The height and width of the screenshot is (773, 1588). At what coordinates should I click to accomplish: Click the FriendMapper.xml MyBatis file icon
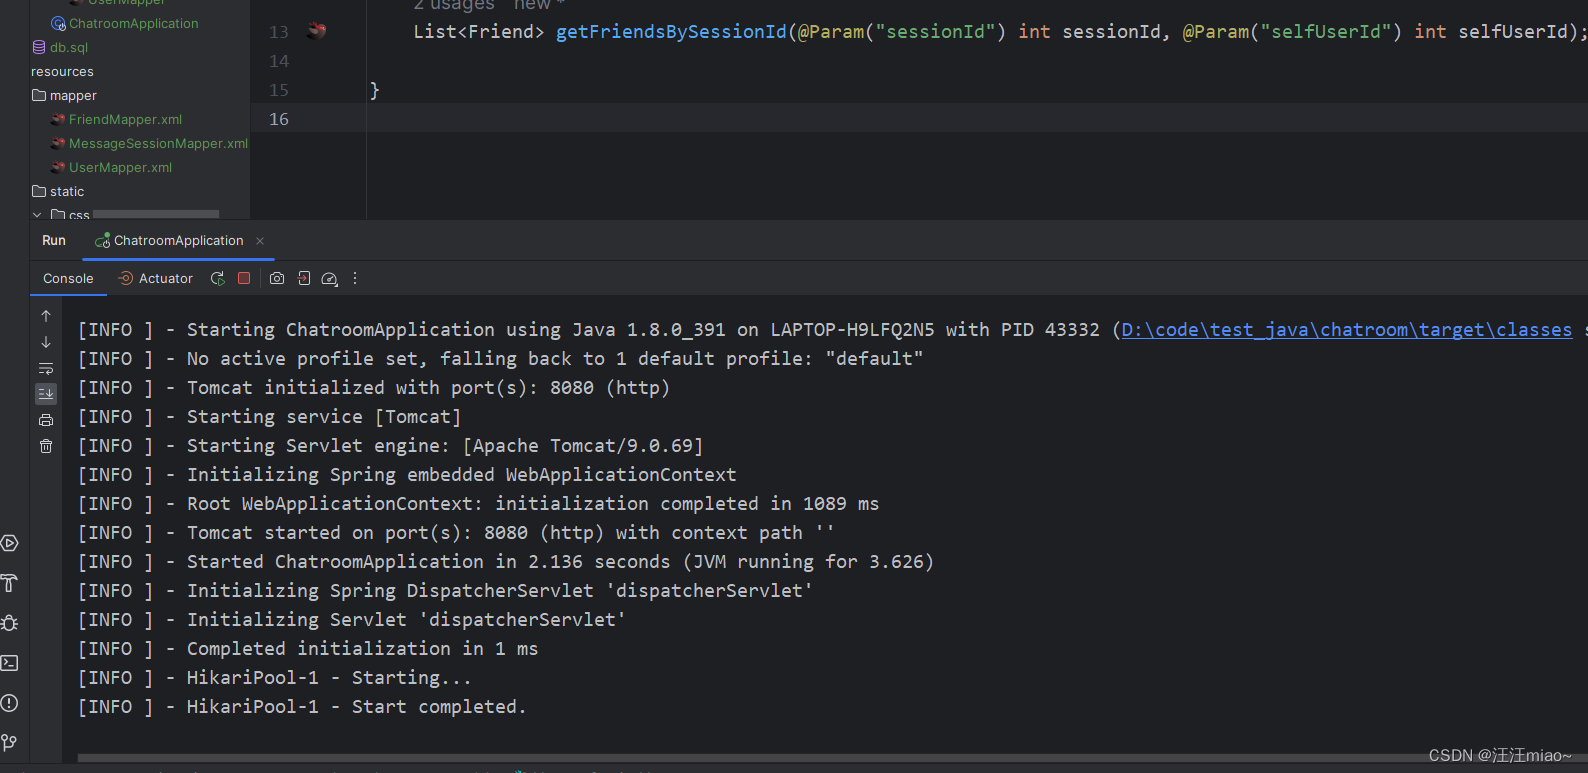[58, 120]
